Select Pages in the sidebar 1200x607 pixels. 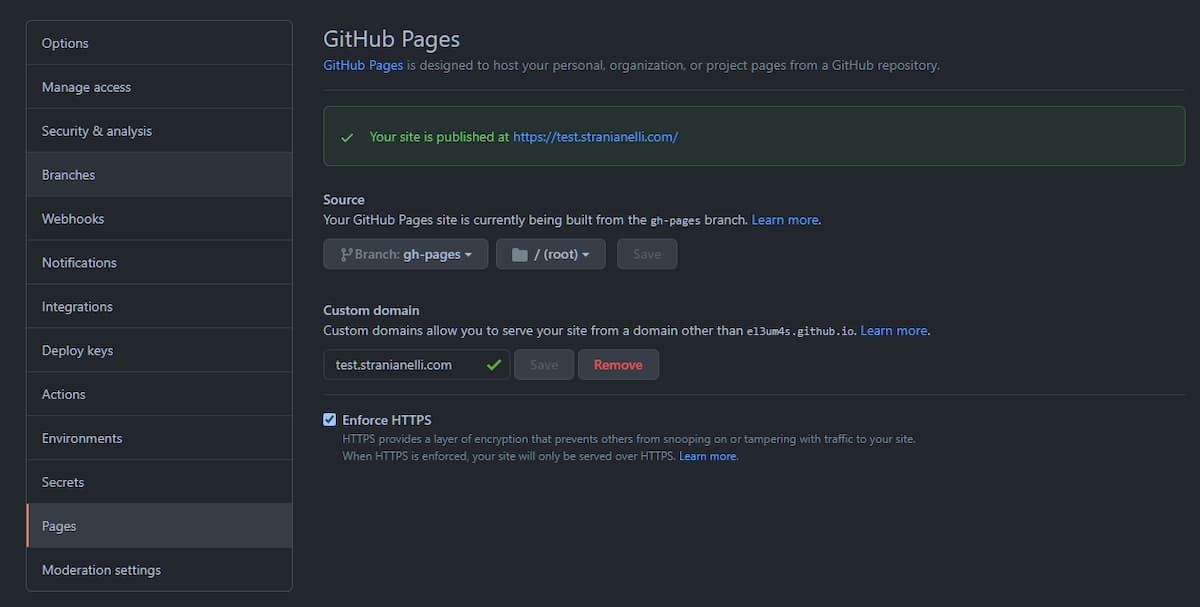coord(159,526)
